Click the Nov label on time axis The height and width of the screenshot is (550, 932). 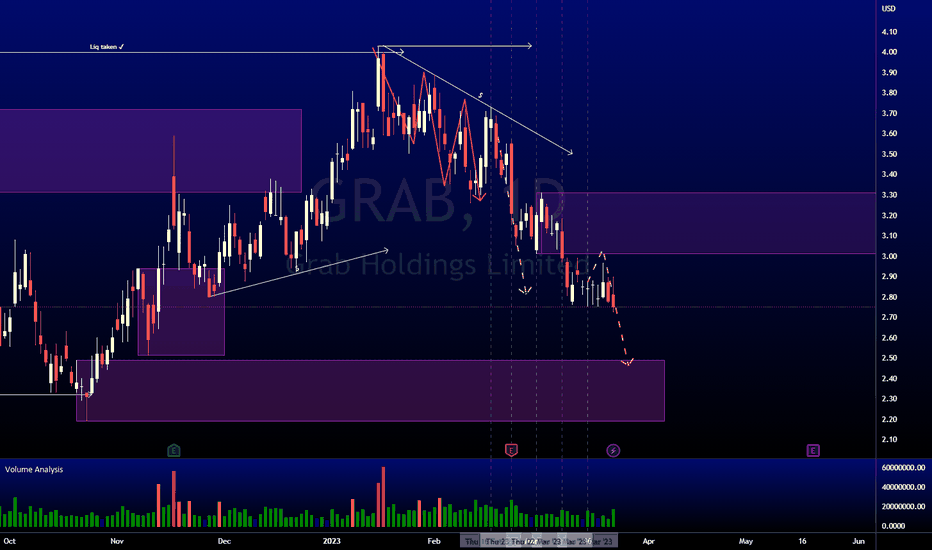coord(117,541)
